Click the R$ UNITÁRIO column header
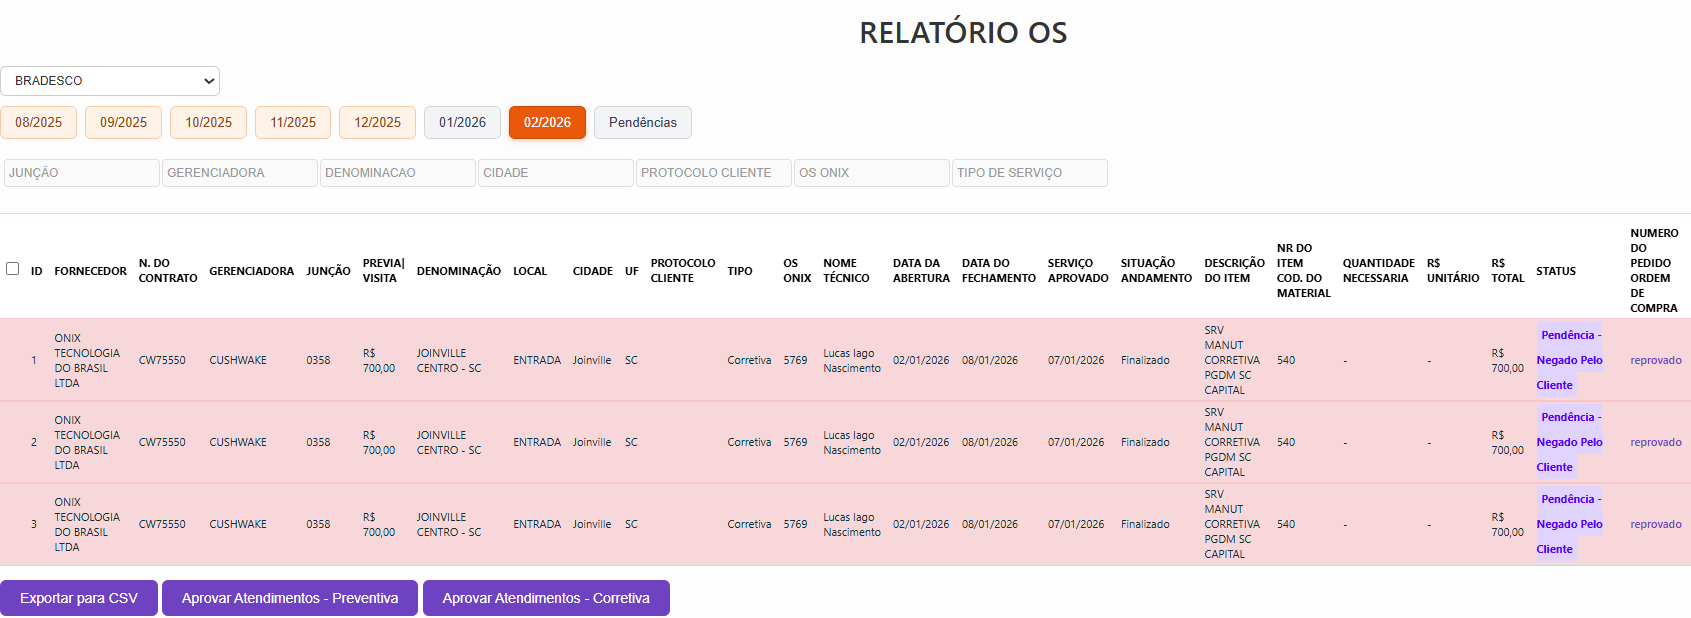Viewport: 1691px width, 618px height. pos(1453,271)
